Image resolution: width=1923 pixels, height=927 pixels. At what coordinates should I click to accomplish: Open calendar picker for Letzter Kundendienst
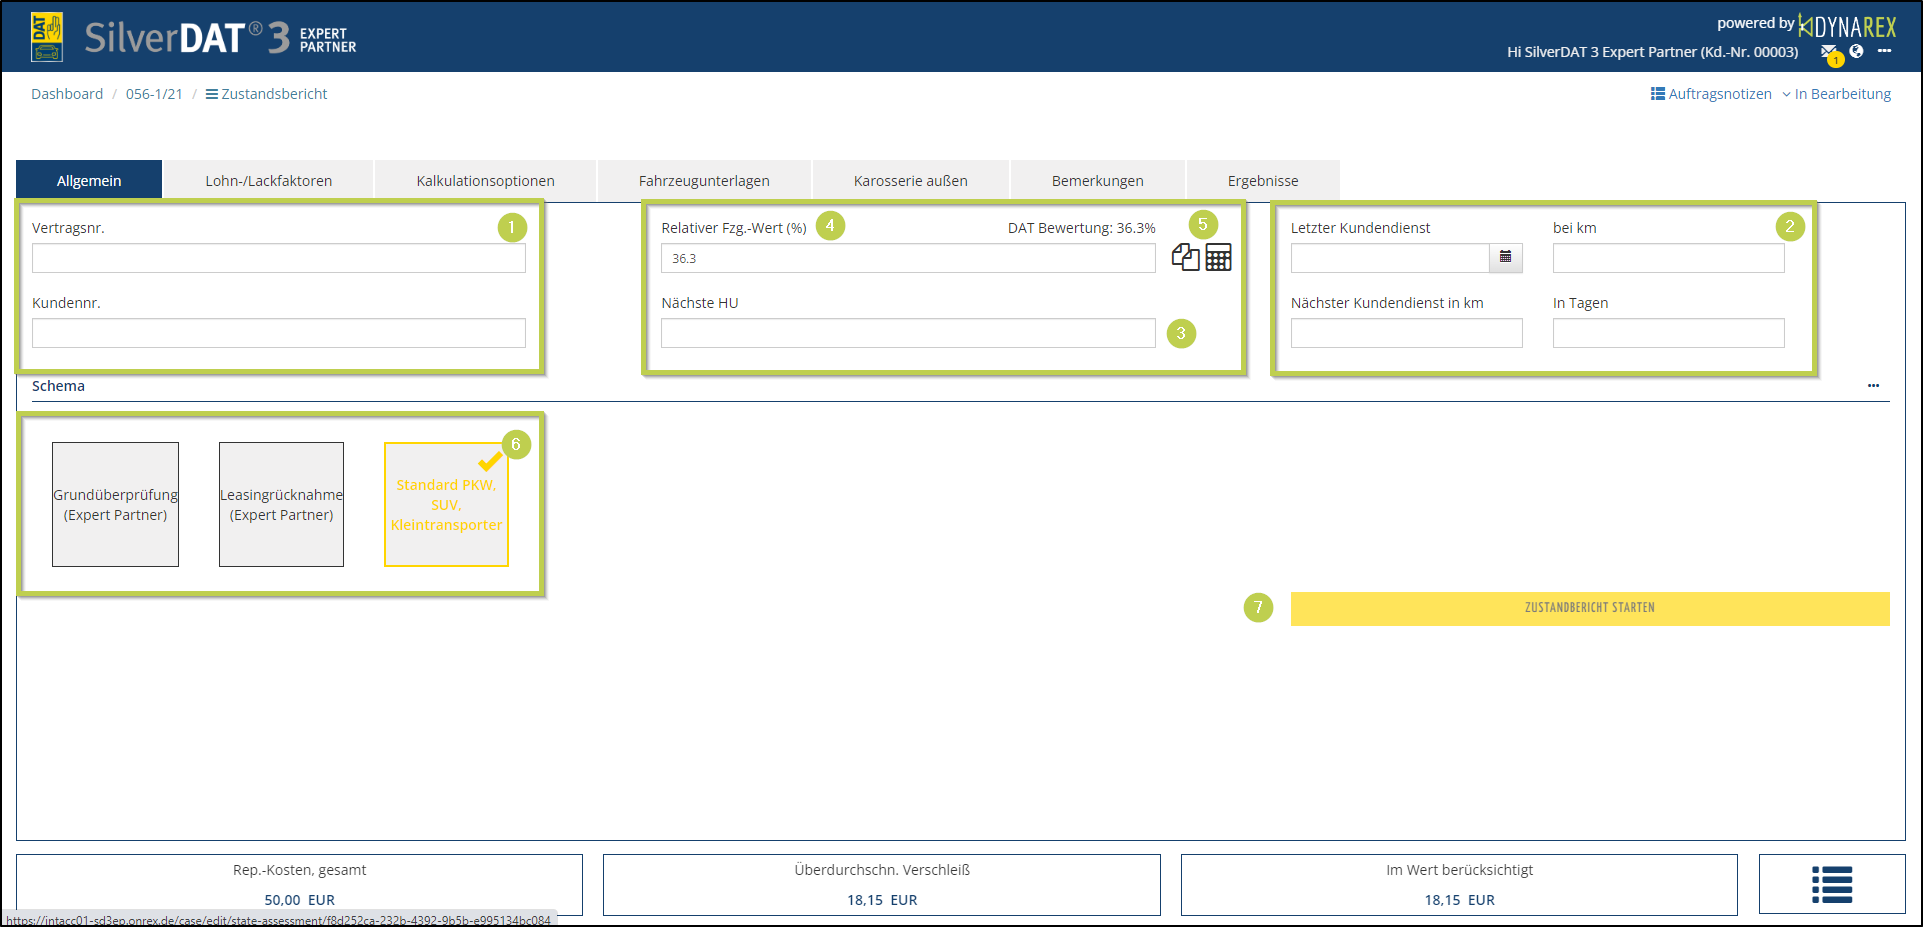coord(1505,258)
